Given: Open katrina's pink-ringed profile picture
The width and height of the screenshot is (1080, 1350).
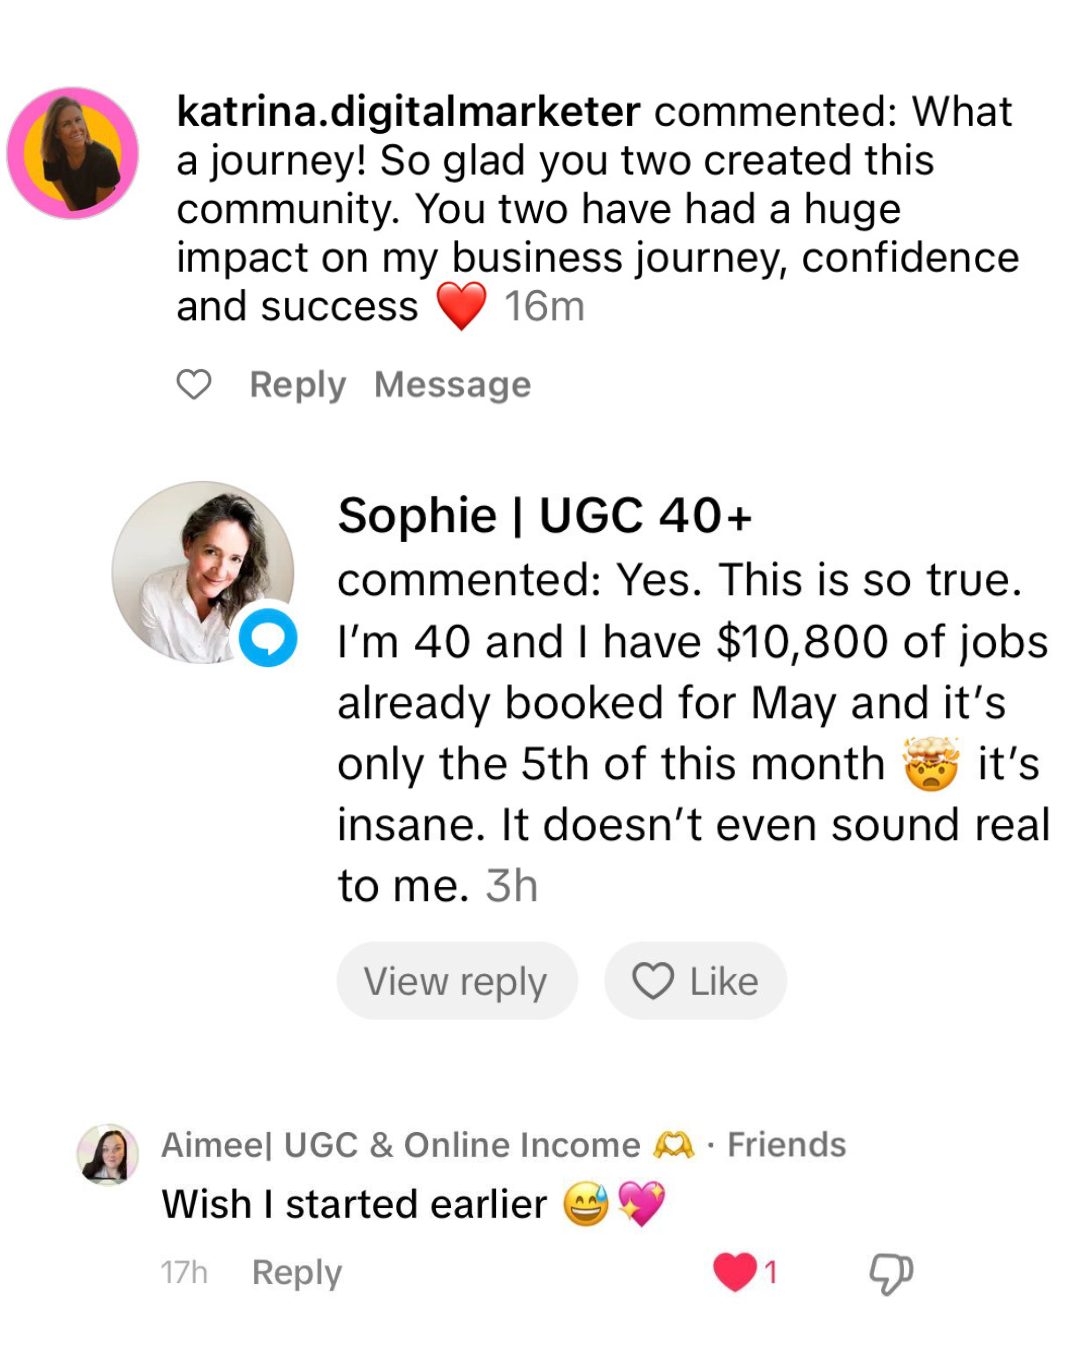Looking at the screenshot, I should click(73, 153).
